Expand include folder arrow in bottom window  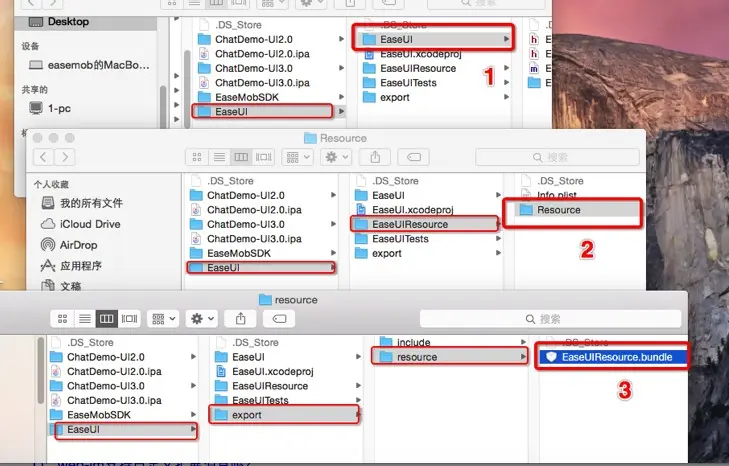tap(523, 342)
